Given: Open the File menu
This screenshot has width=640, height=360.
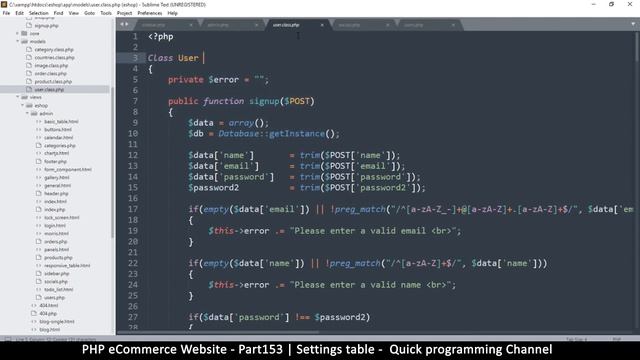Looking at the screenshot, I should pos(6,13).
